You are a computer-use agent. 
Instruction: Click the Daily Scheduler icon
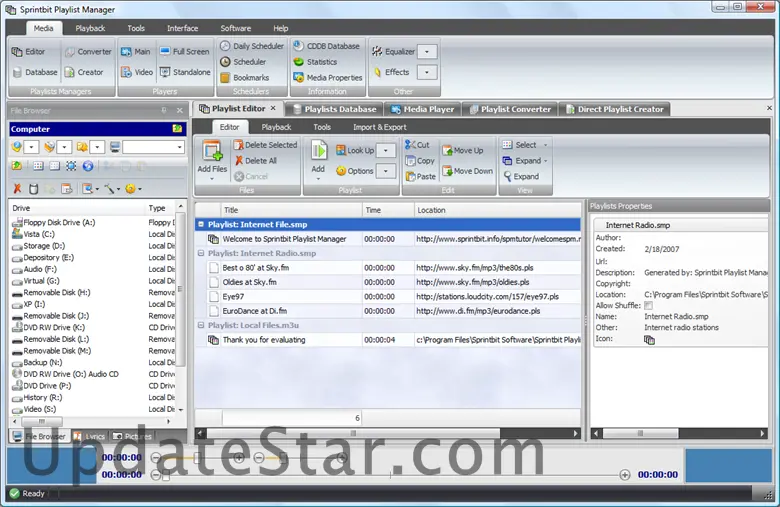(225, 46)
